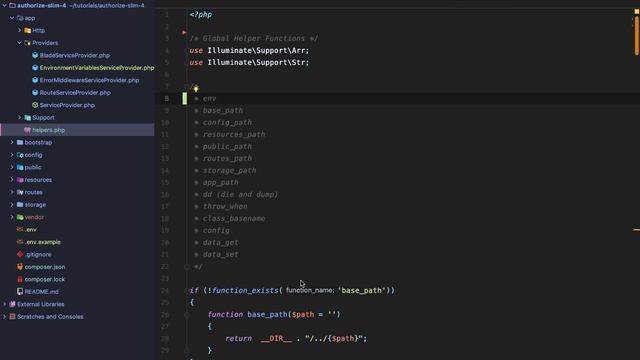Click 'class_basename' comment line

[x=234, y=219]
